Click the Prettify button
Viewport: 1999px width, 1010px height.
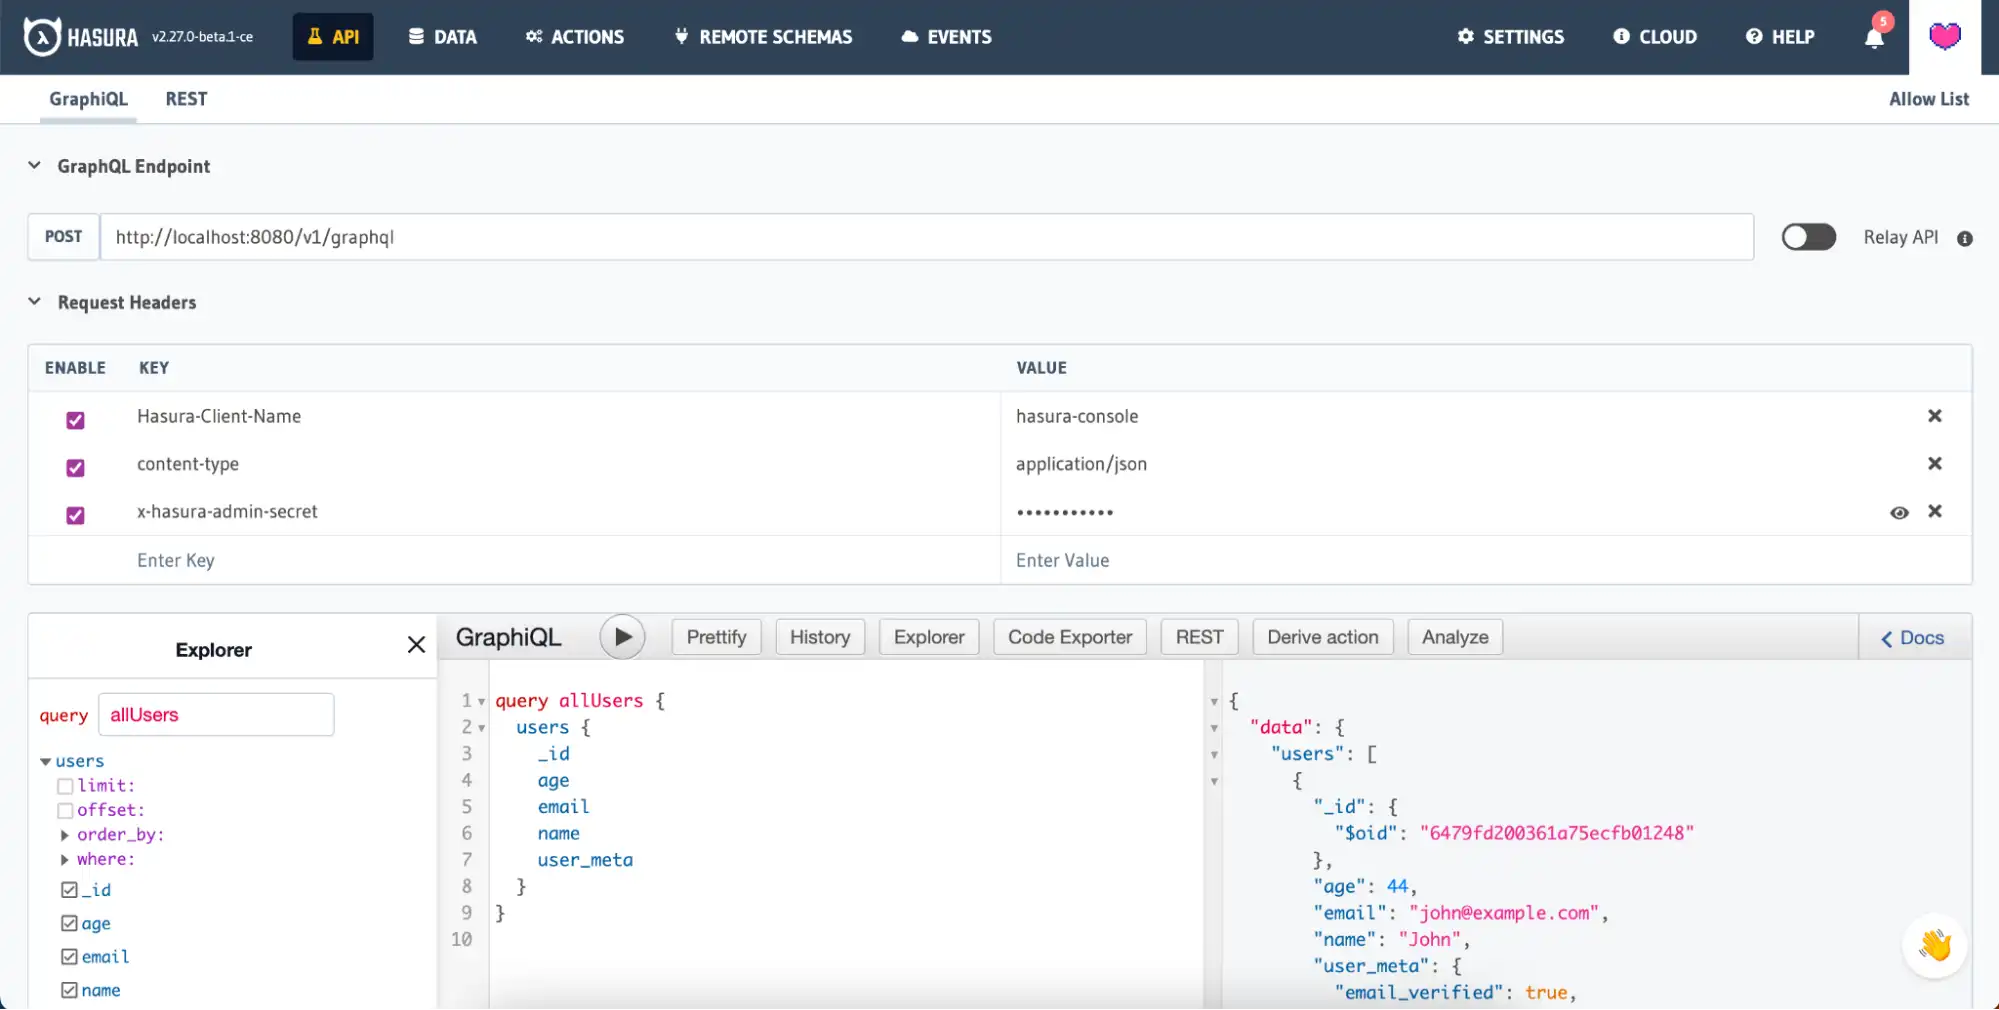(x=716, y=636)
